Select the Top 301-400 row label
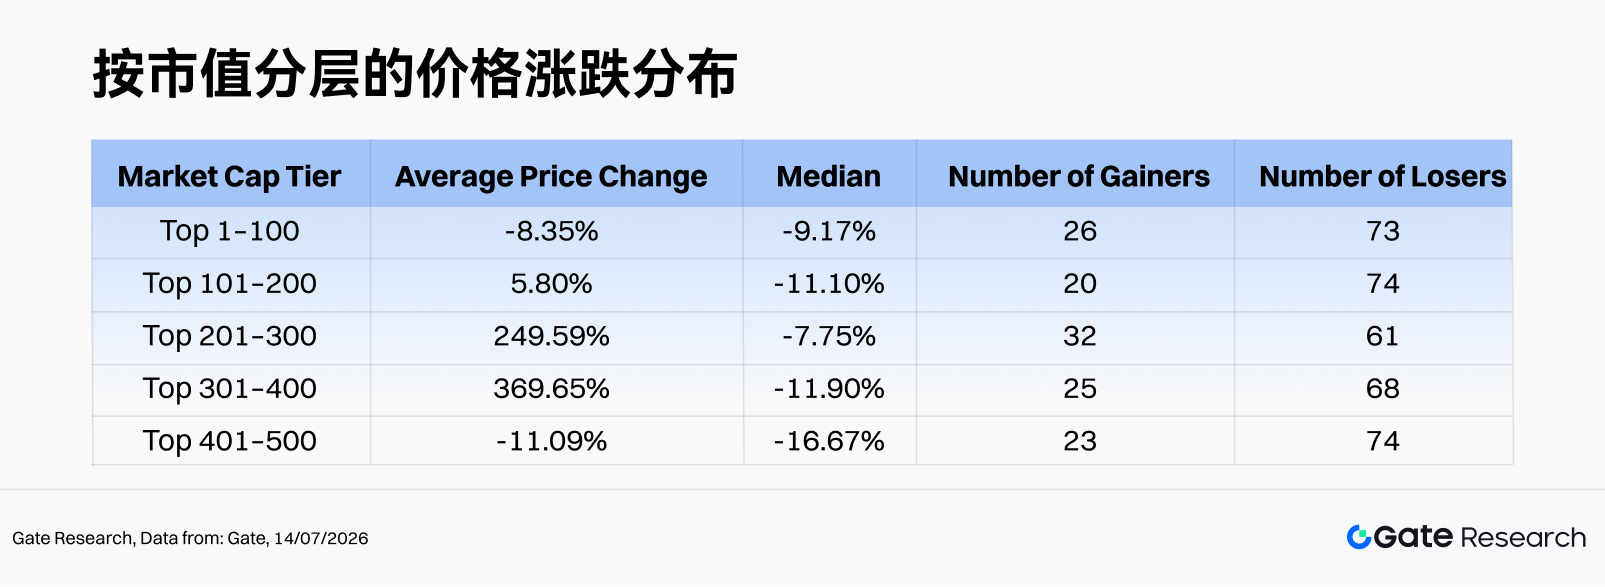 [230, 389]
